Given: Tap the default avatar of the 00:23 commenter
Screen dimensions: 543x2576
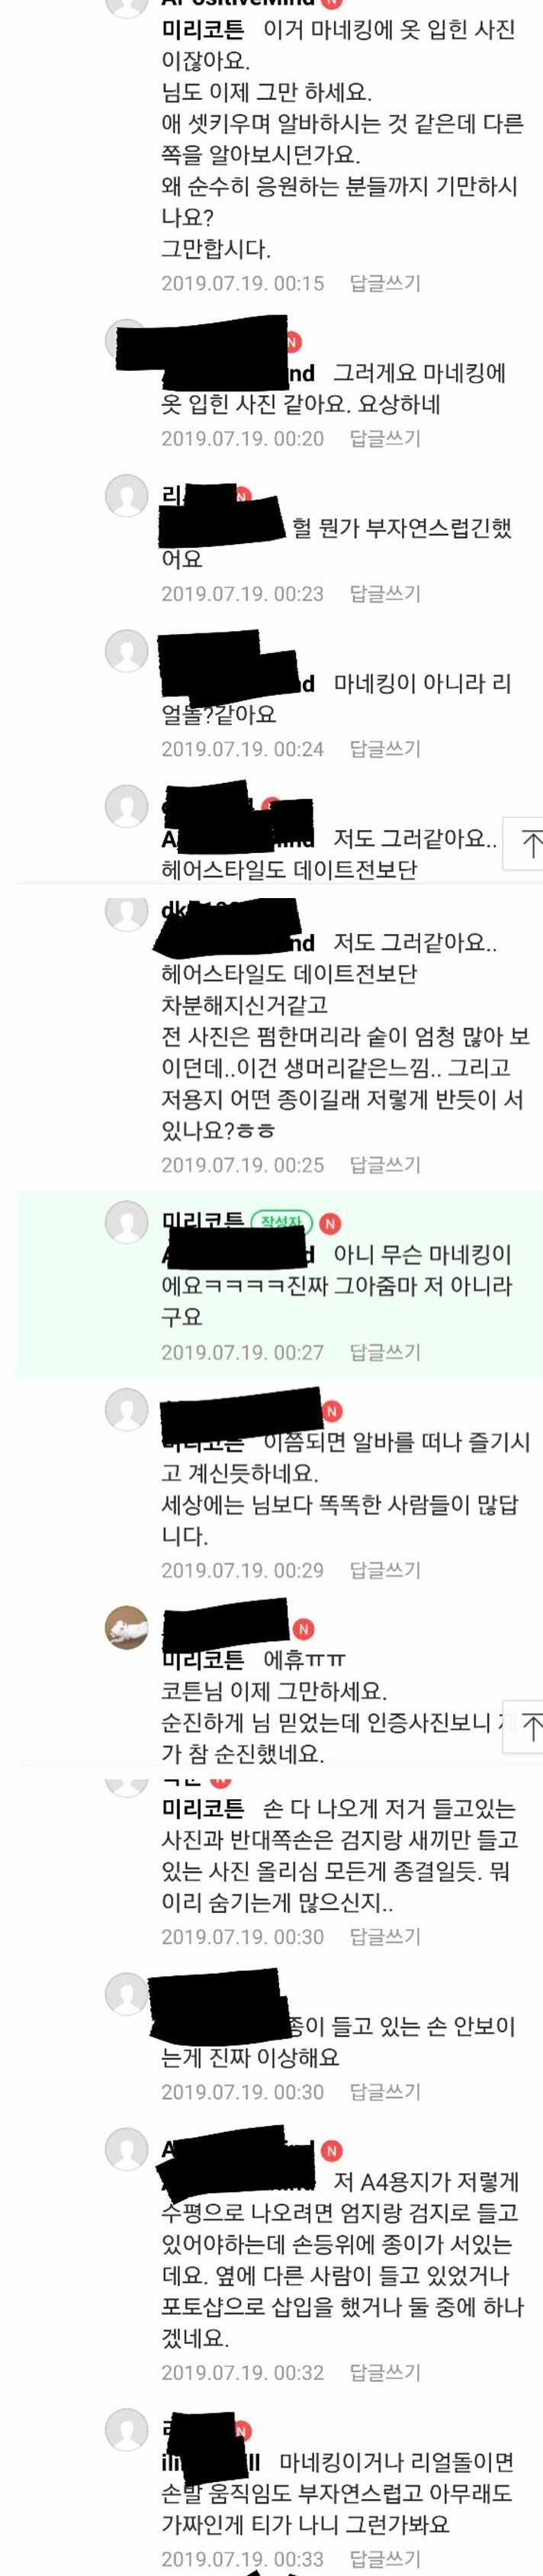Looking at the screenshot, I should point(127,496).
